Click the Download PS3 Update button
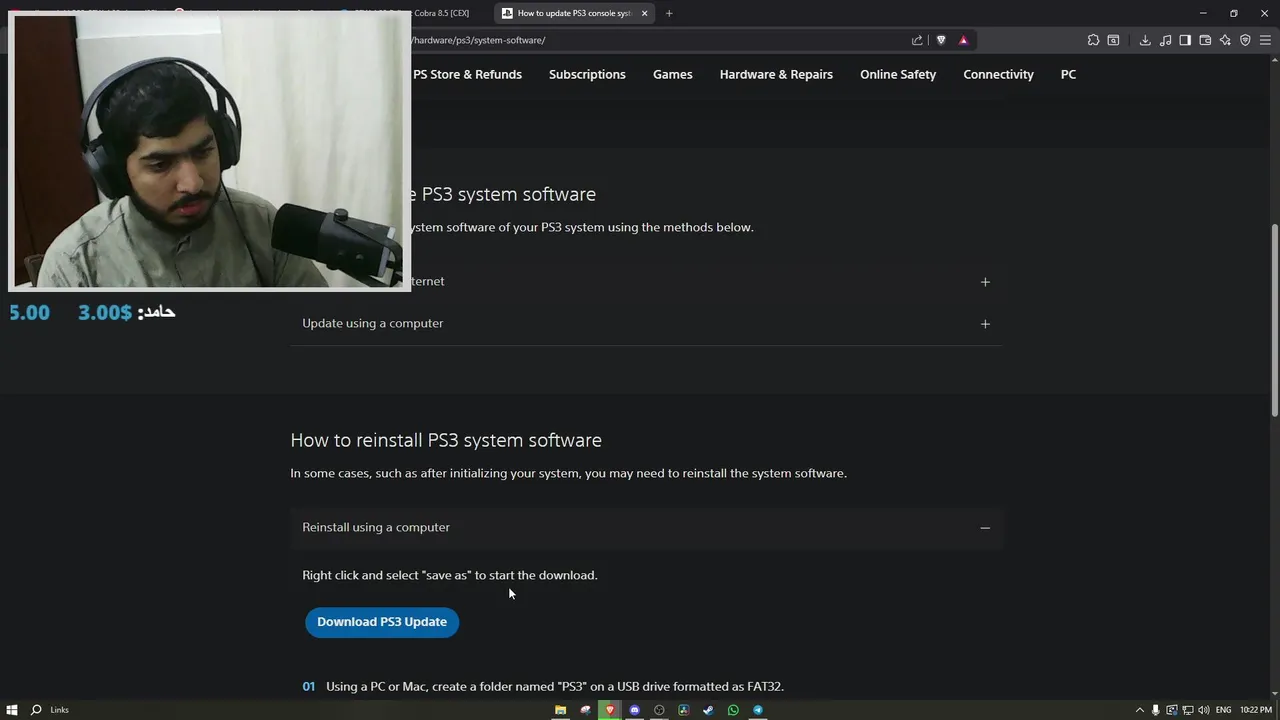The image size is (1280, 720). point(382,622)
